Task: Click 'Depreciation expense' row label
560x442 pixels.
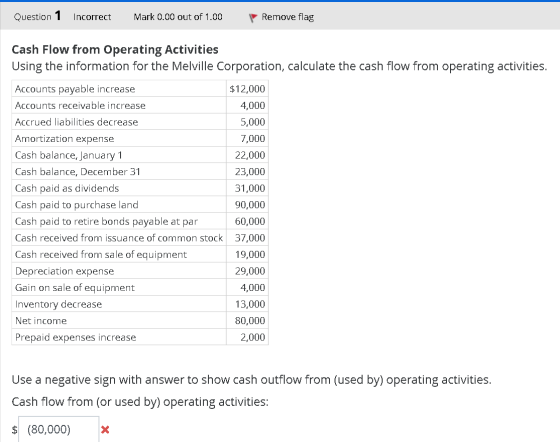Action: 64,271
